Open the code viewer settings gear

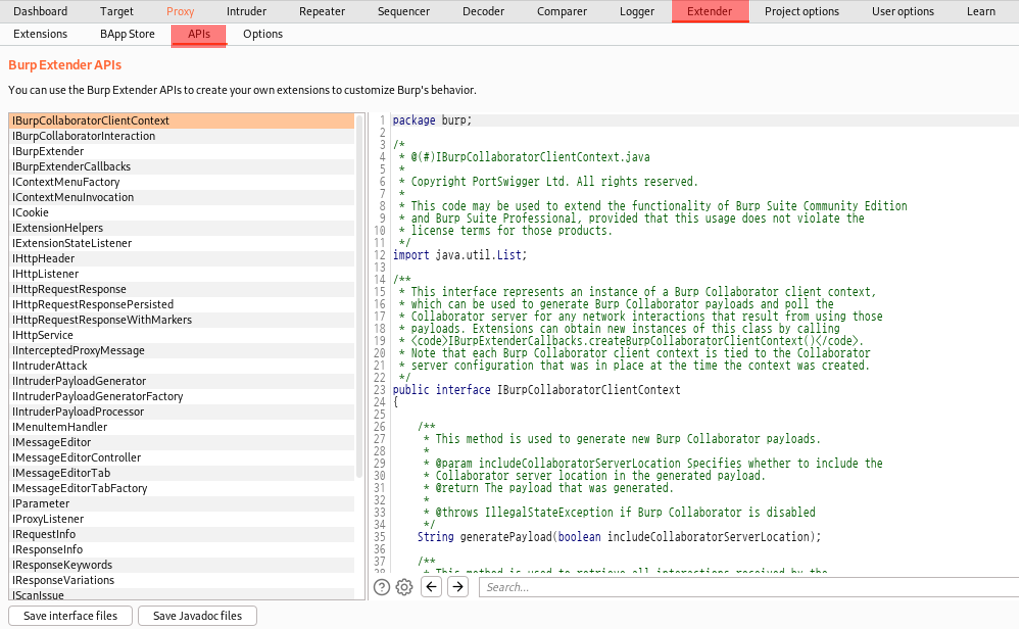pyautogui.click(x=404, y=587)
